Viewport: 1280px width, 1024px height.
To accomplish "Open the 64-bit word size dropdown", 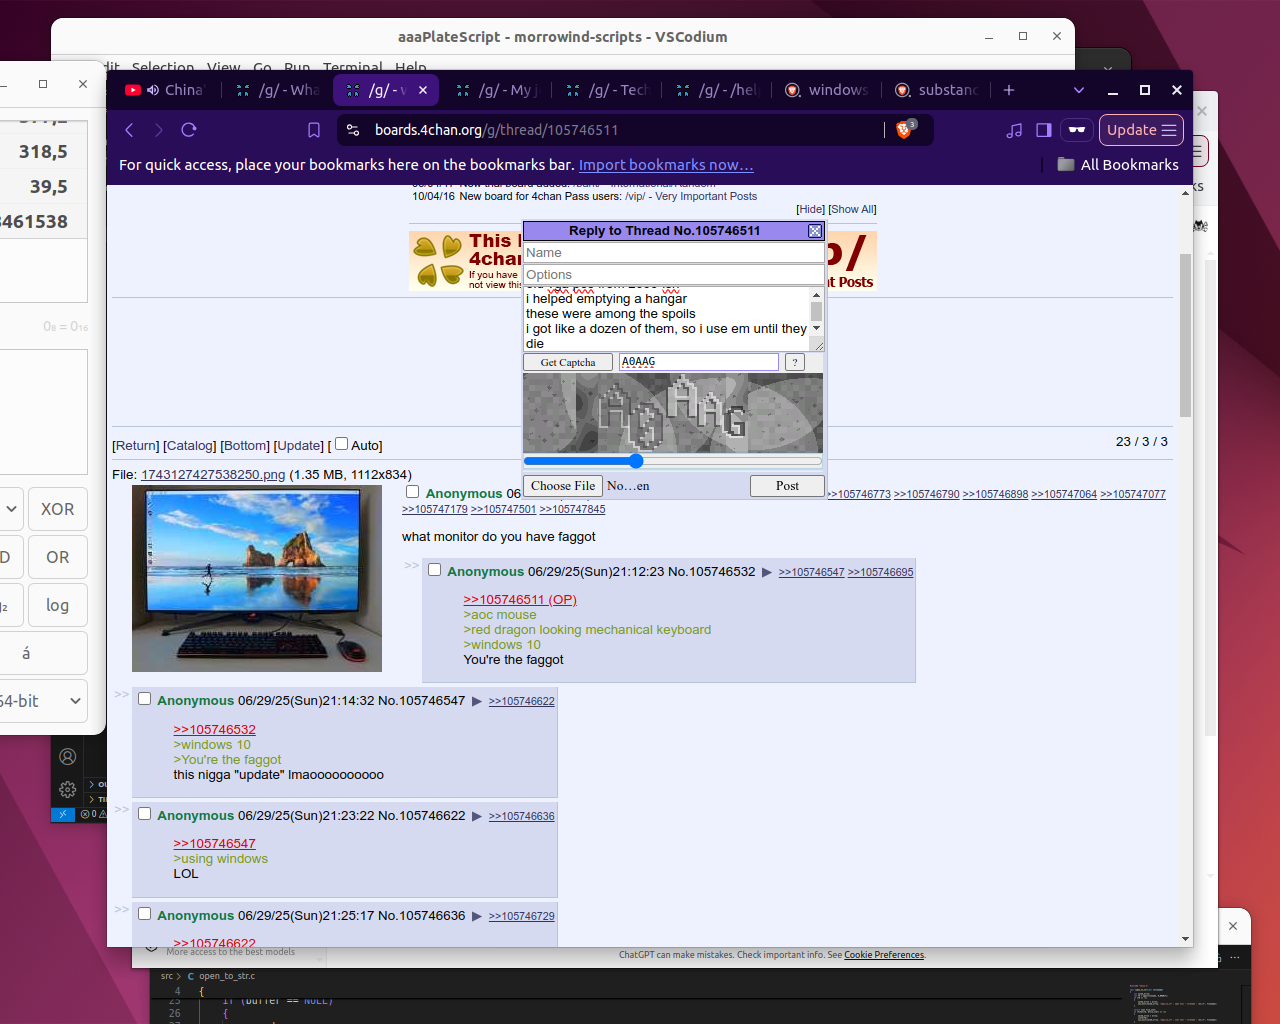I will click(43, 701).
